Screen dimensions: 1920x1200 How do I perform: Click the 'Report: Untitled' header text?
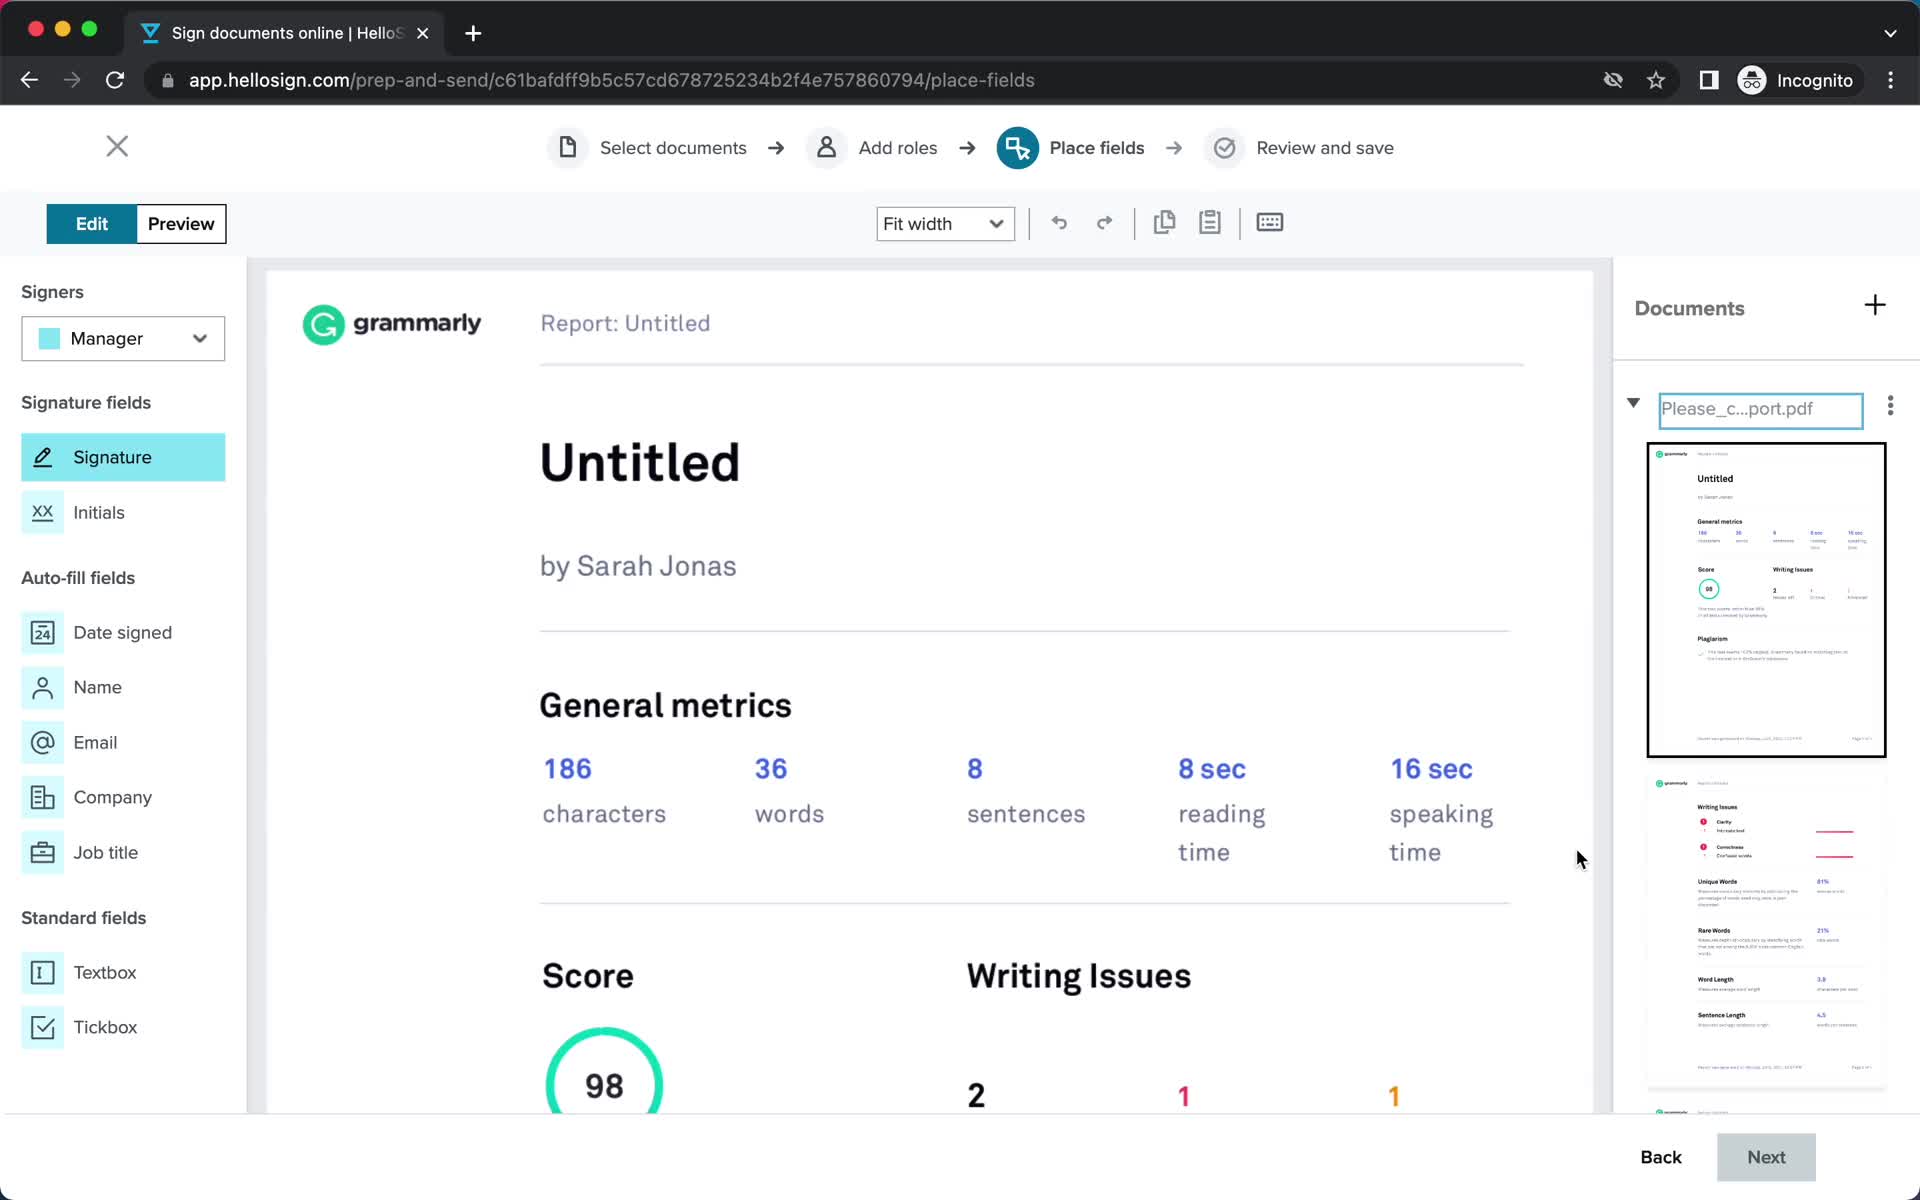pyautogui.click(x=625, y=323)
